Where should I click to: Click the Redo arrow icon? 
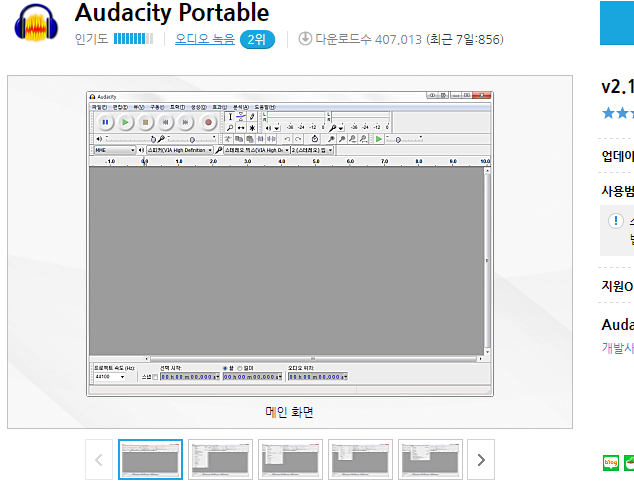click(x=298, y=139)
